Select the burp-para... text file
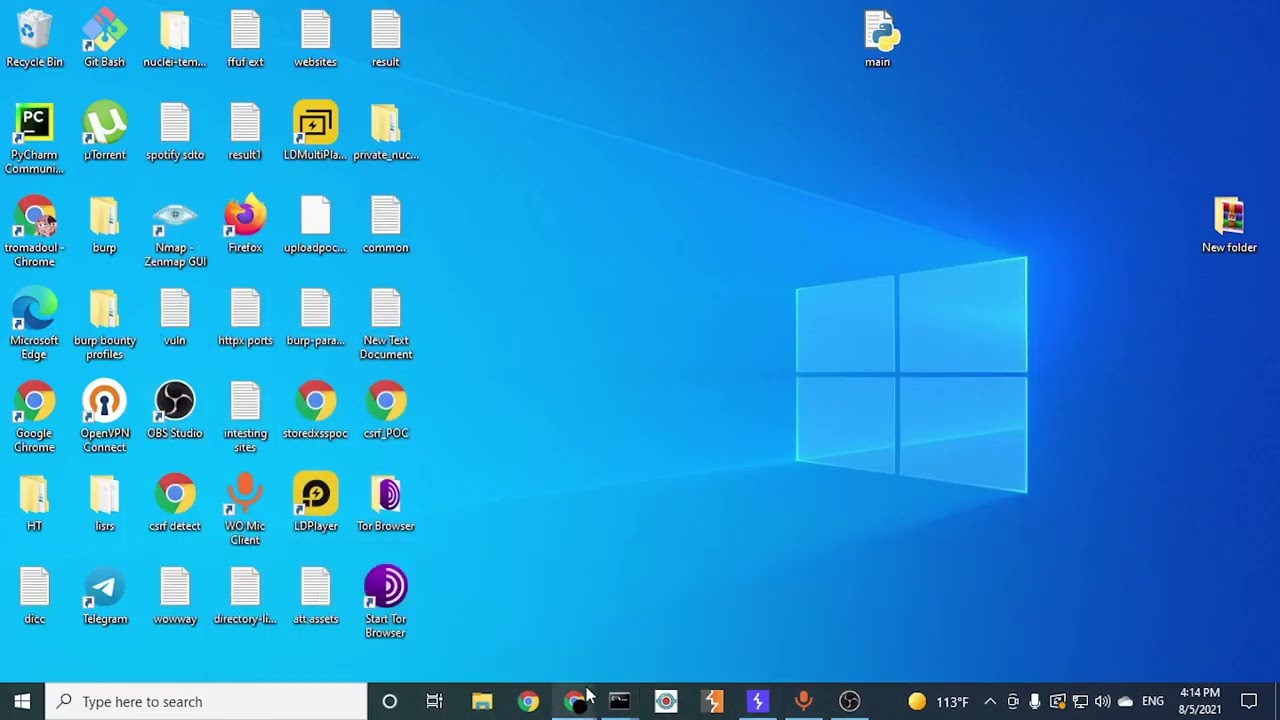 pyautogui.click(x=315, y=318)
